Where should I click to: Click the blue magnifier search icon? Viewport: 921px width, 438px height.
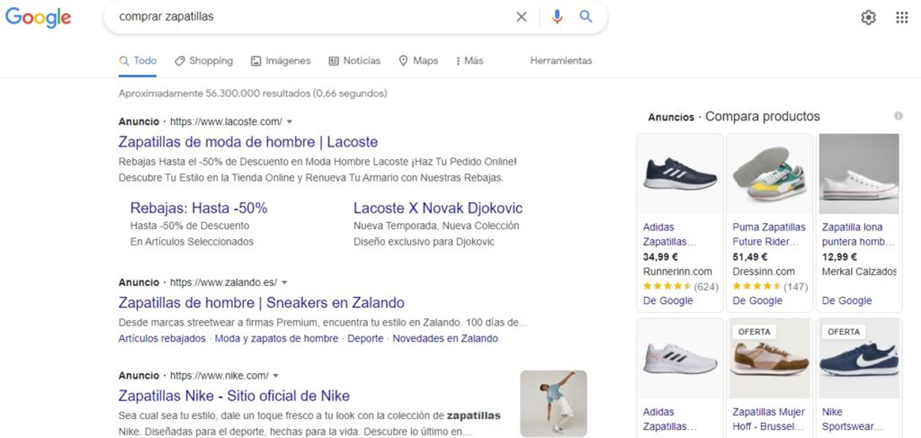[586, 16]
